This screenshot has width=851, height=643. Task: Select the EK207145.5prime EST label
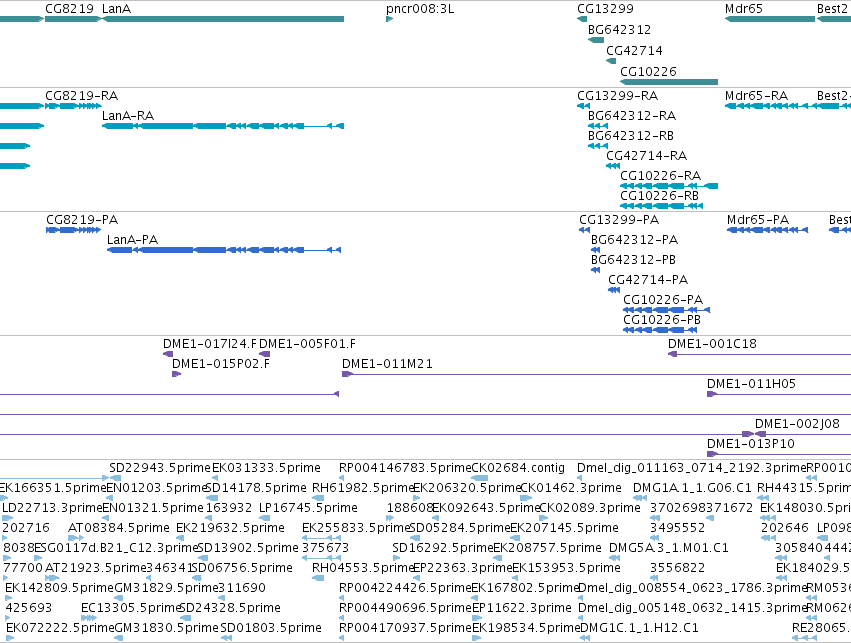tap(564, 528)
